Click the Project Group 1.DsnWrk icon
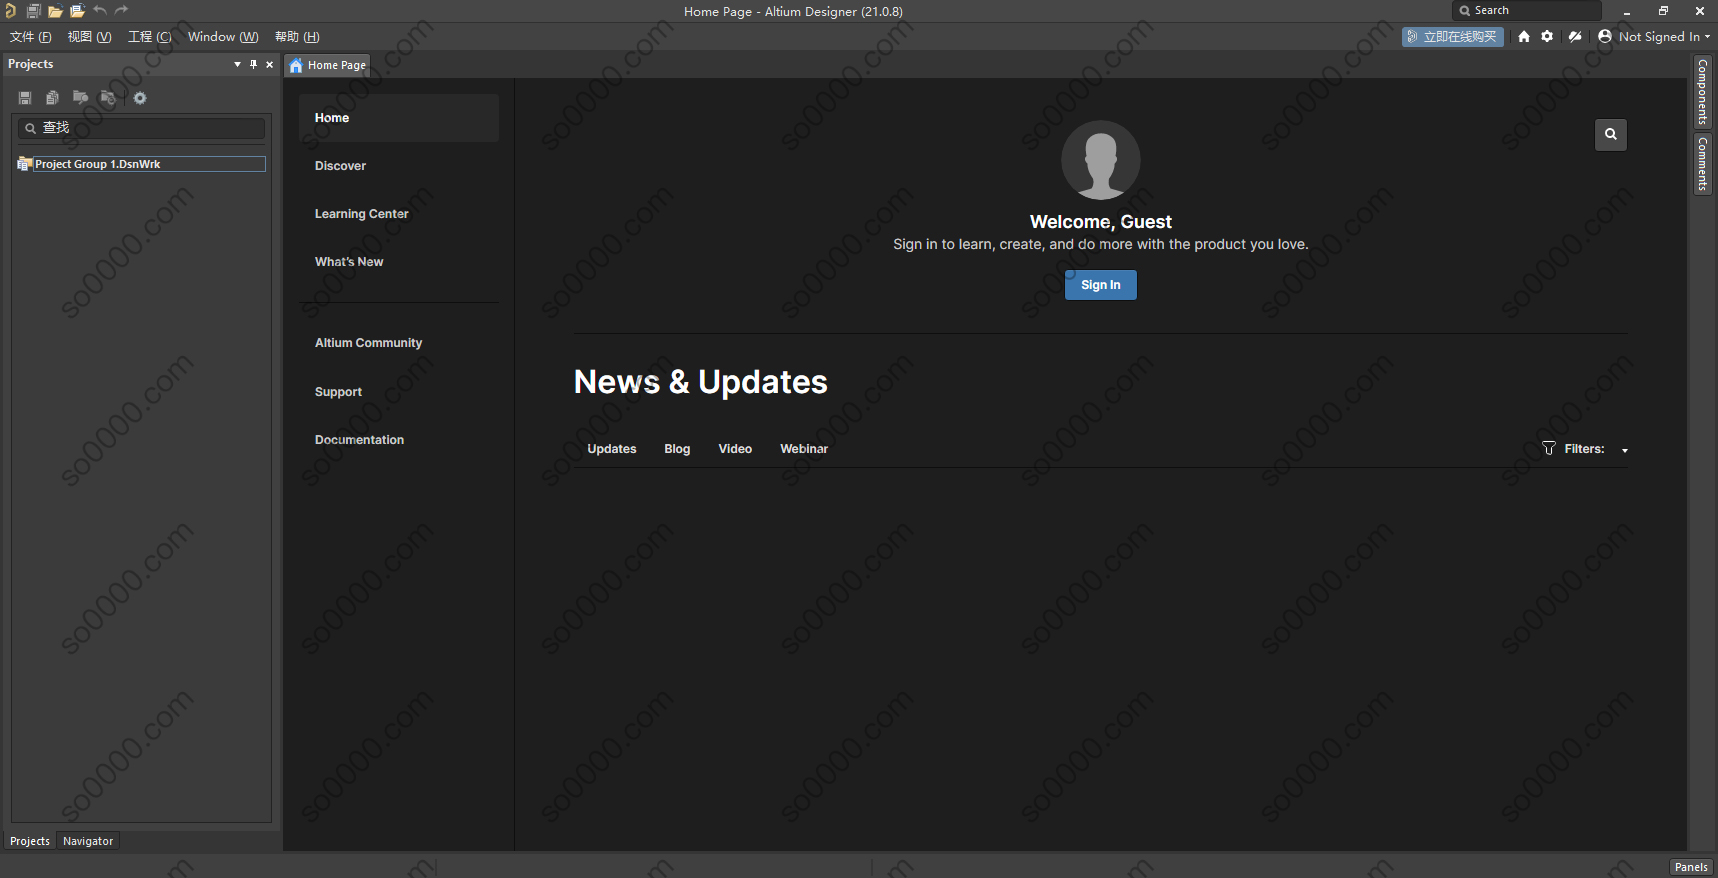Screen dimensions: 1718x878 coord(24,164)
